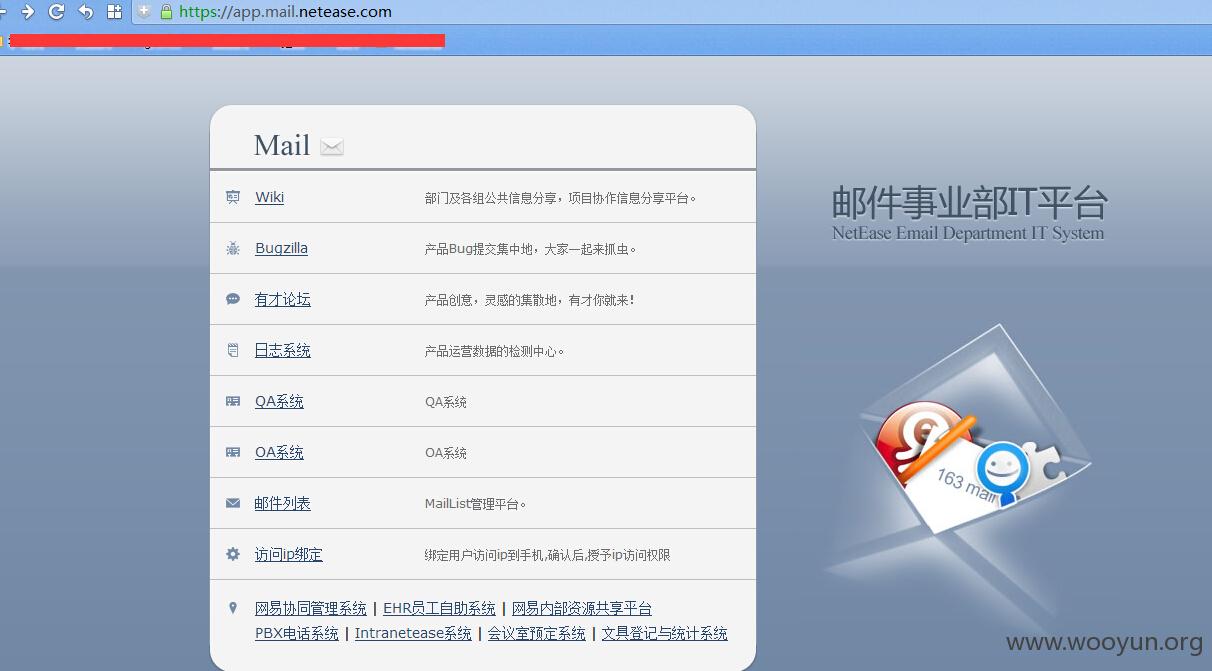The image size is (1212, 671).
Task: Click the green SSL padlock icon
Action: (x=166, y=12)
